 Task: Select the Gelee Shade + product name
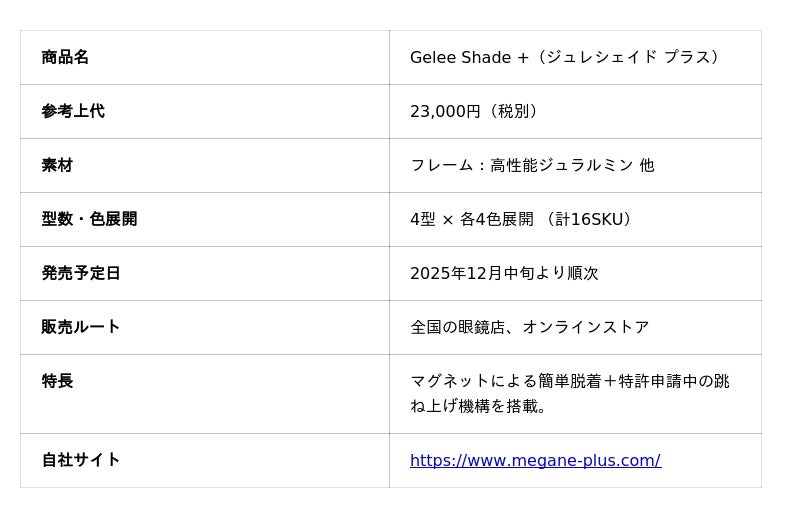(469, 57)
